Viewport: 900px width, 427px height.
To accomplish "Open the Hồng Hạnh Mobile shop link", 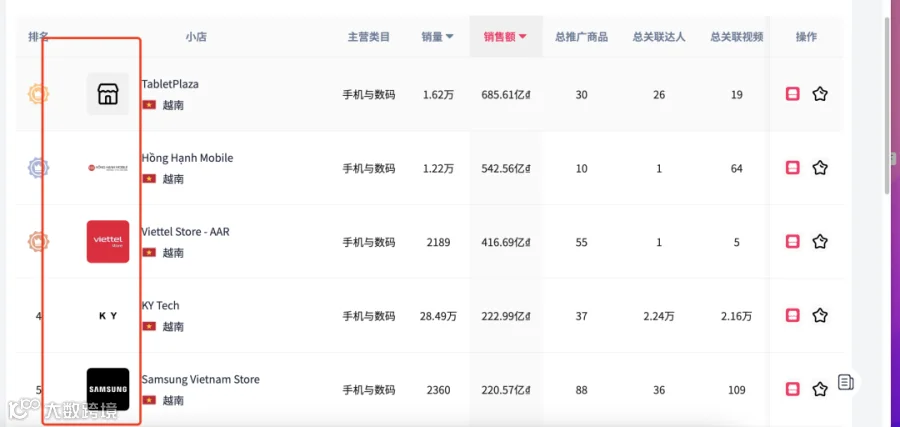I will (x=188, y=158).
